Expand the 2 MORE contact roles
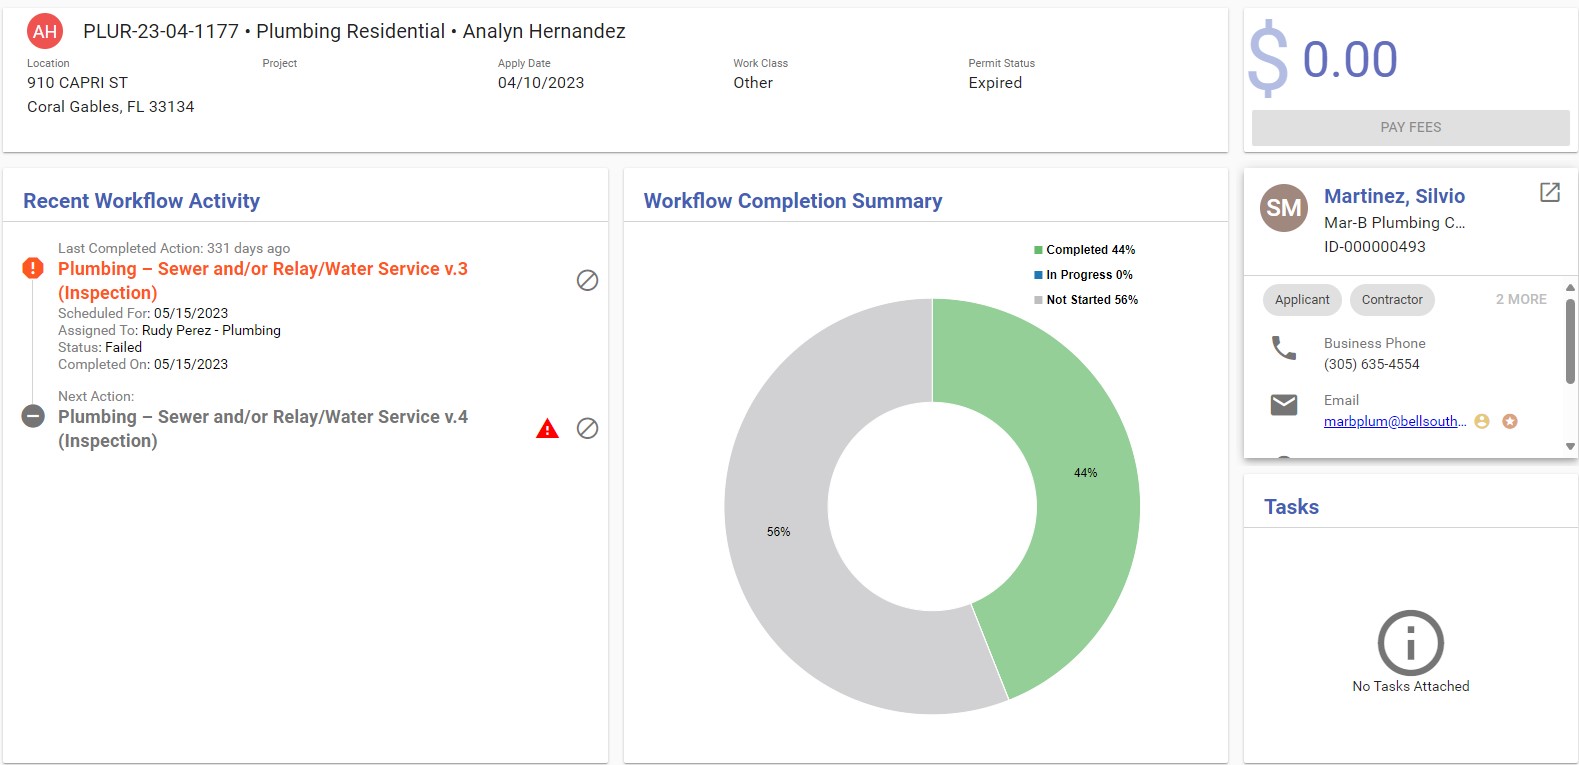This screenshot has height=765, width=1579. [1520, 299]
